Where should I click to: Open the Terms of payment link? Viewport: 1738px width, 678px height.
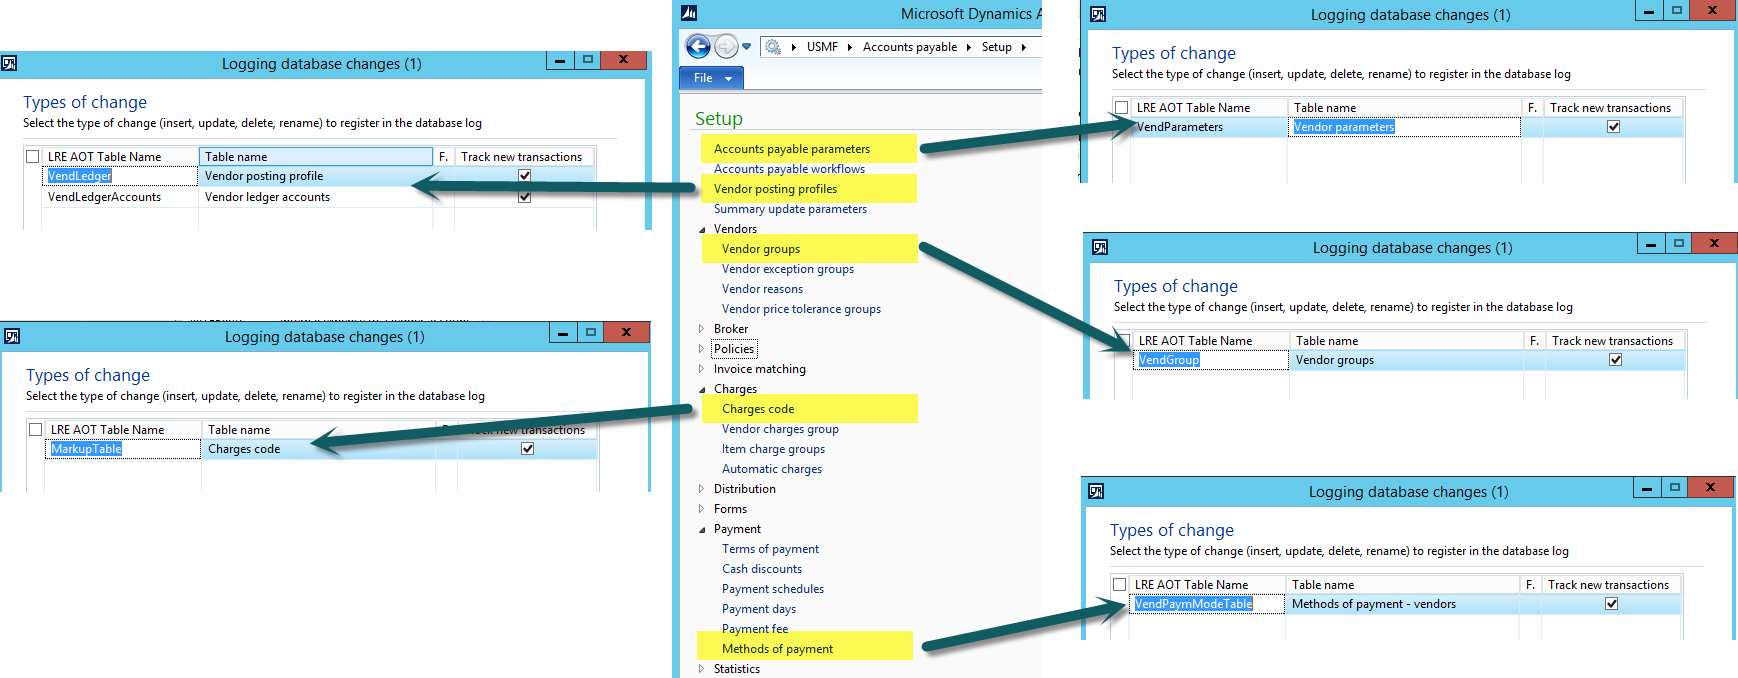click(x=770, y=549)
